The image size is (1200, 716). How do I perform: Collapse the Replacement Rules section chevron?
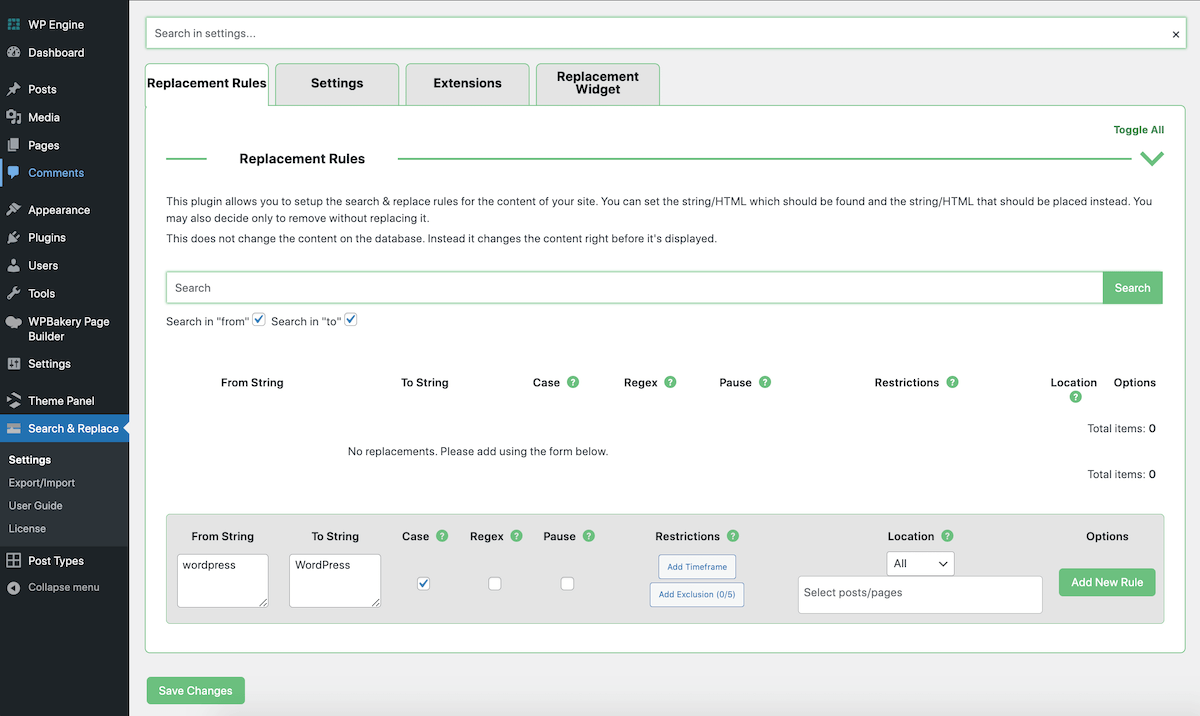[x=1152, y=158]
